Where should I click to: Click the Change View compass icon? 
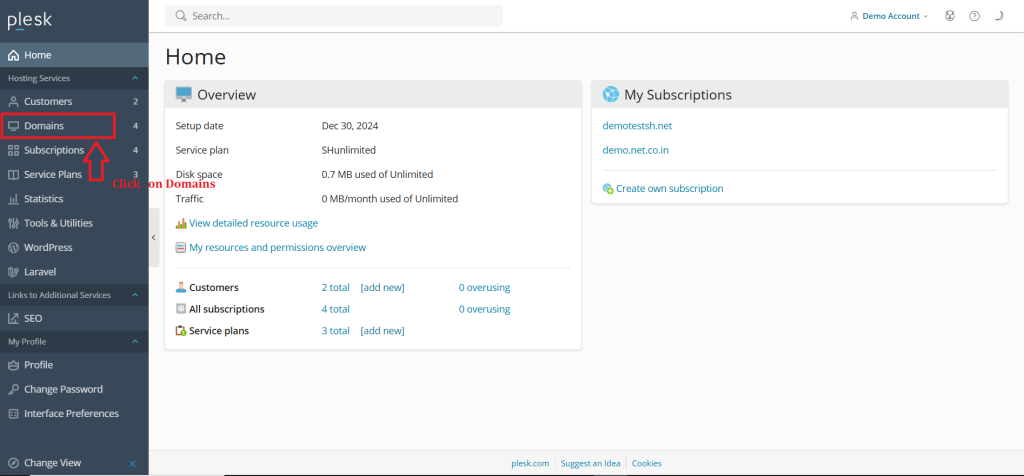13,463
